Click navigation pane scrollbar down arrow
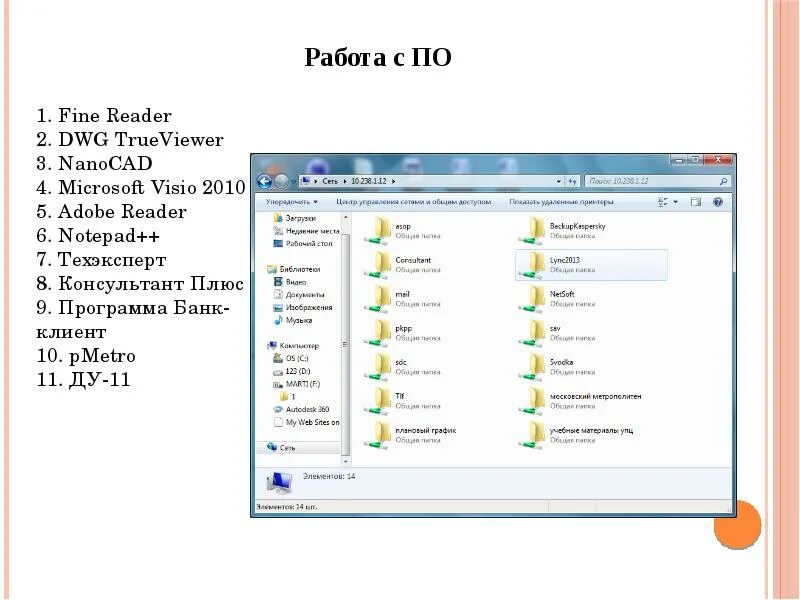Screen dimensions: 800x600 coord(345,461)
